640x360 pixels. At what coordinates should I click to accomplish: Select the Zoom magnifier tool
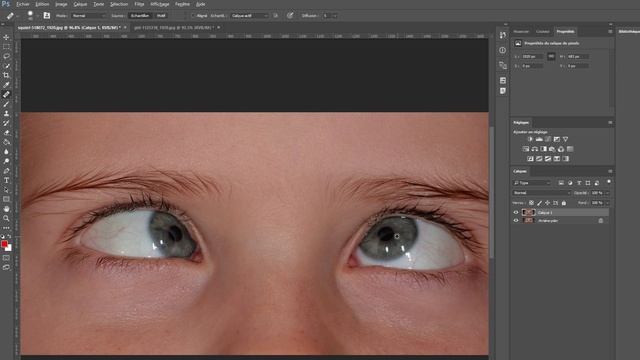(6, 218)
